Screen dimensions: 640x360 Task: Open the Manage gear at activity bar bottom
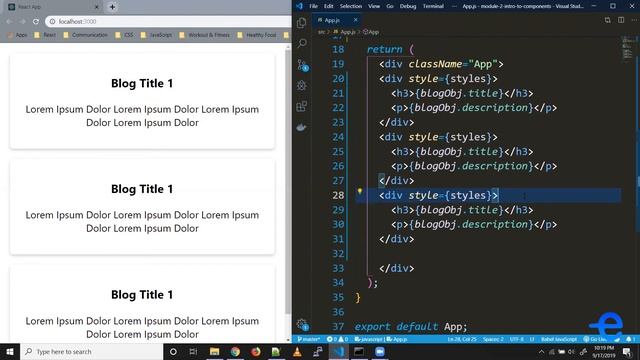tap(302, 324)
